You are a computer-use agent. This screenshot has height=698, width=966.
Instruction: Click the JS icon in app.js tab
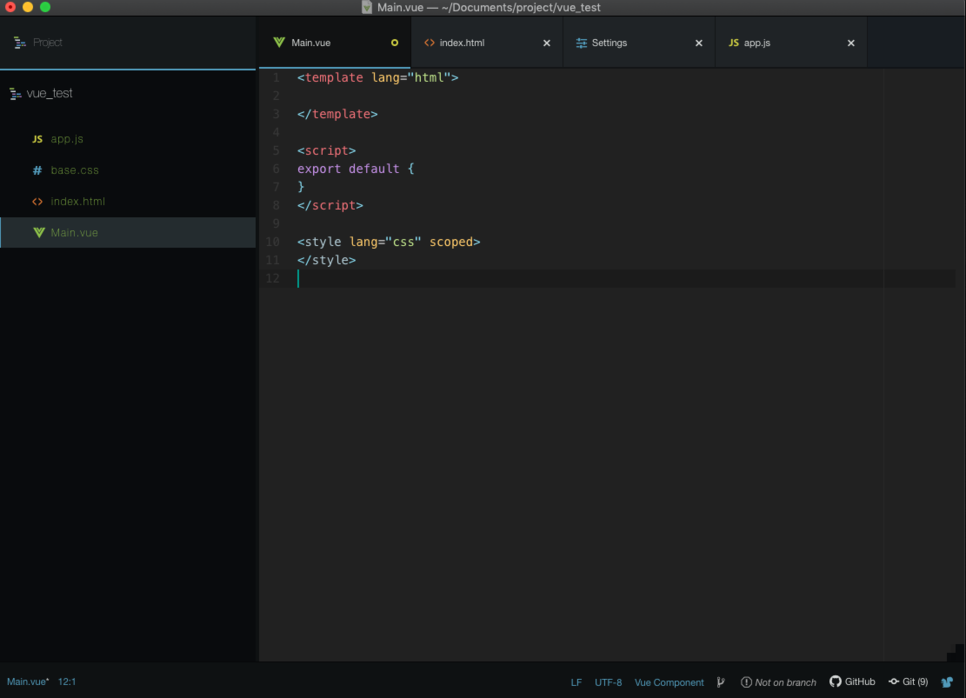(733, 43)
